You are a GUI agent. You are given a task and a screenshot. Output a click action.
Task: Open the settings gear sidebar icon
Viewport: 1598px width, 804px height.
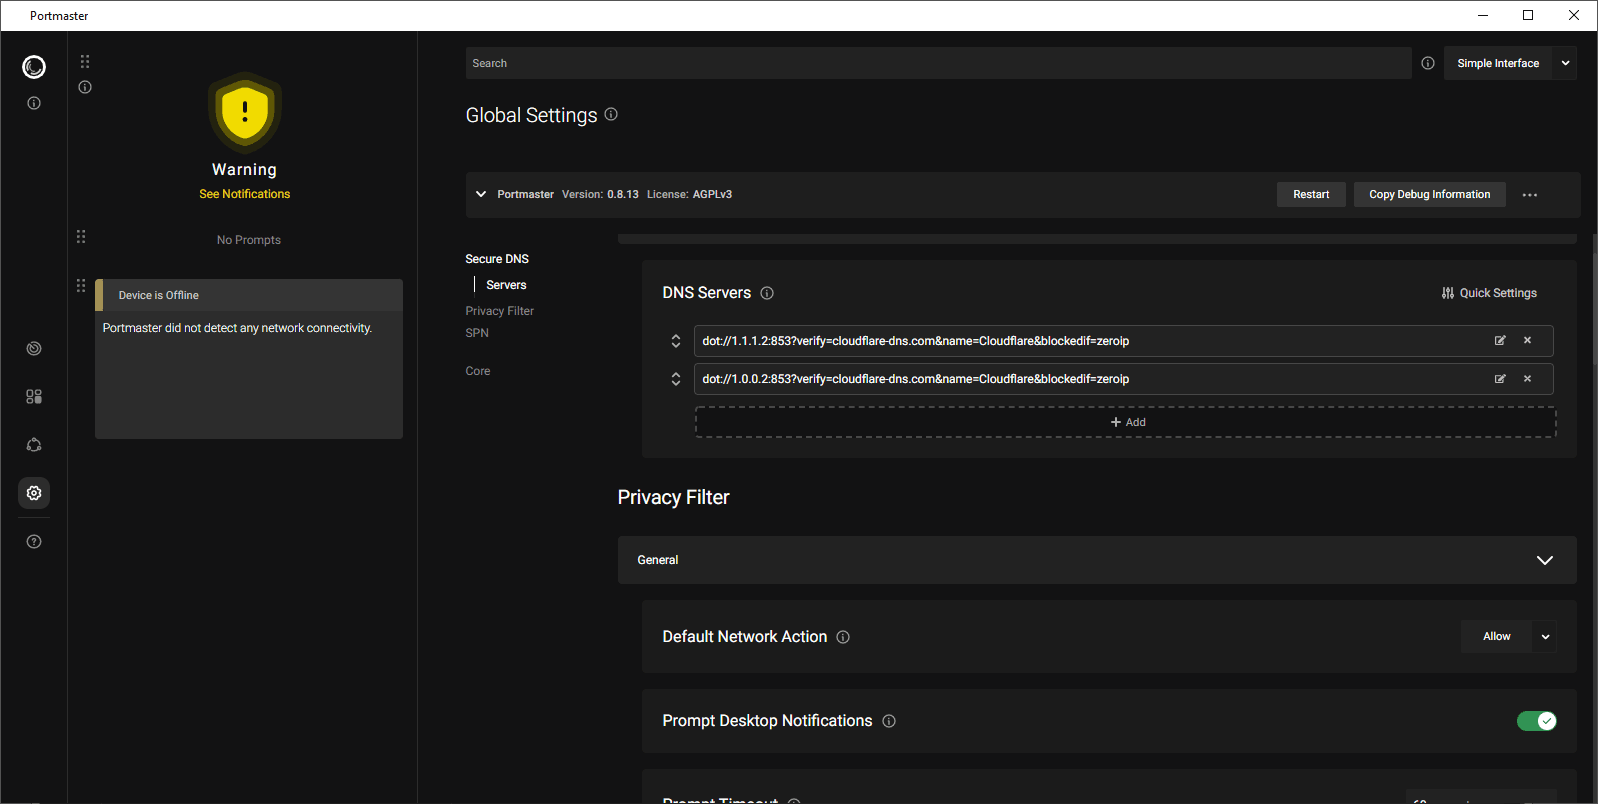(34, 493)
